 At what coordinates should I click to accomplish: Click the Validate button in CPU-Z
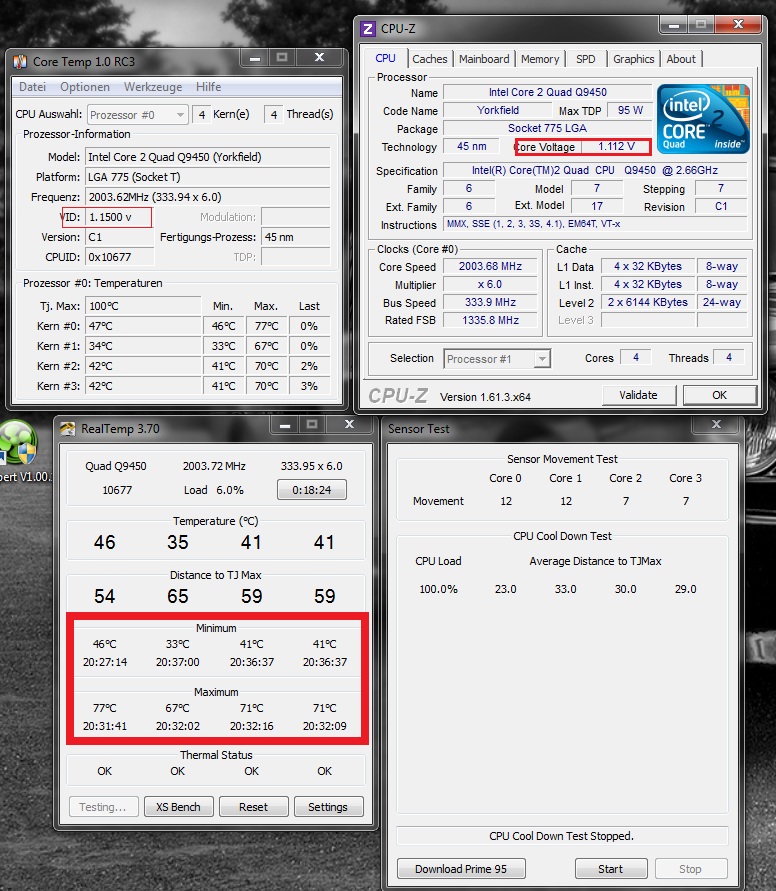[x=639, y=395]
